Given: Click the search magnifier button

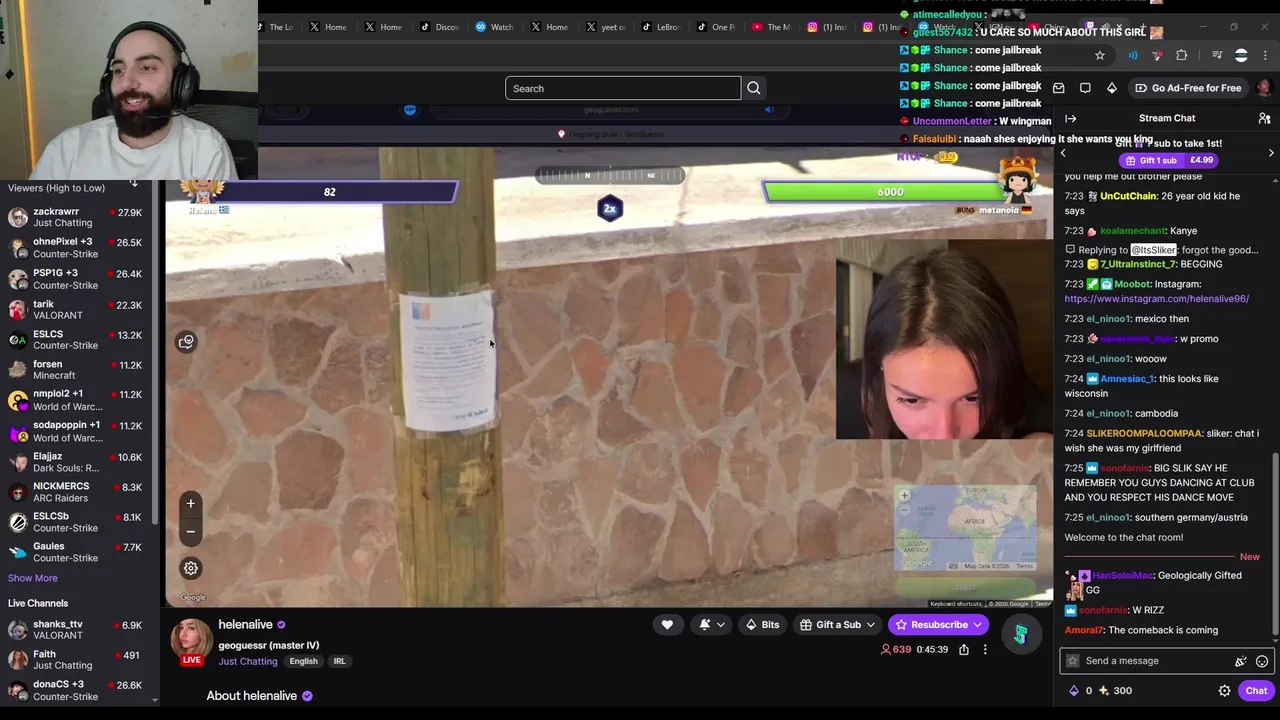Looking at the screenshot, I should pyautogui.click(x=754, y=88).
